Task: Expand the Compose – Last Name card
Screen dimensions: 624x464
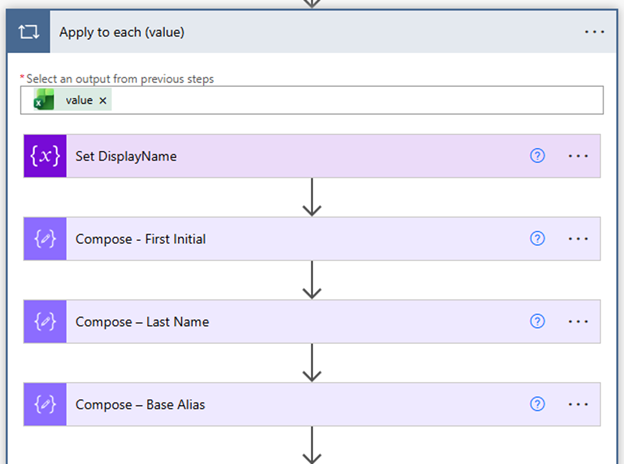Action: [312, 322]
